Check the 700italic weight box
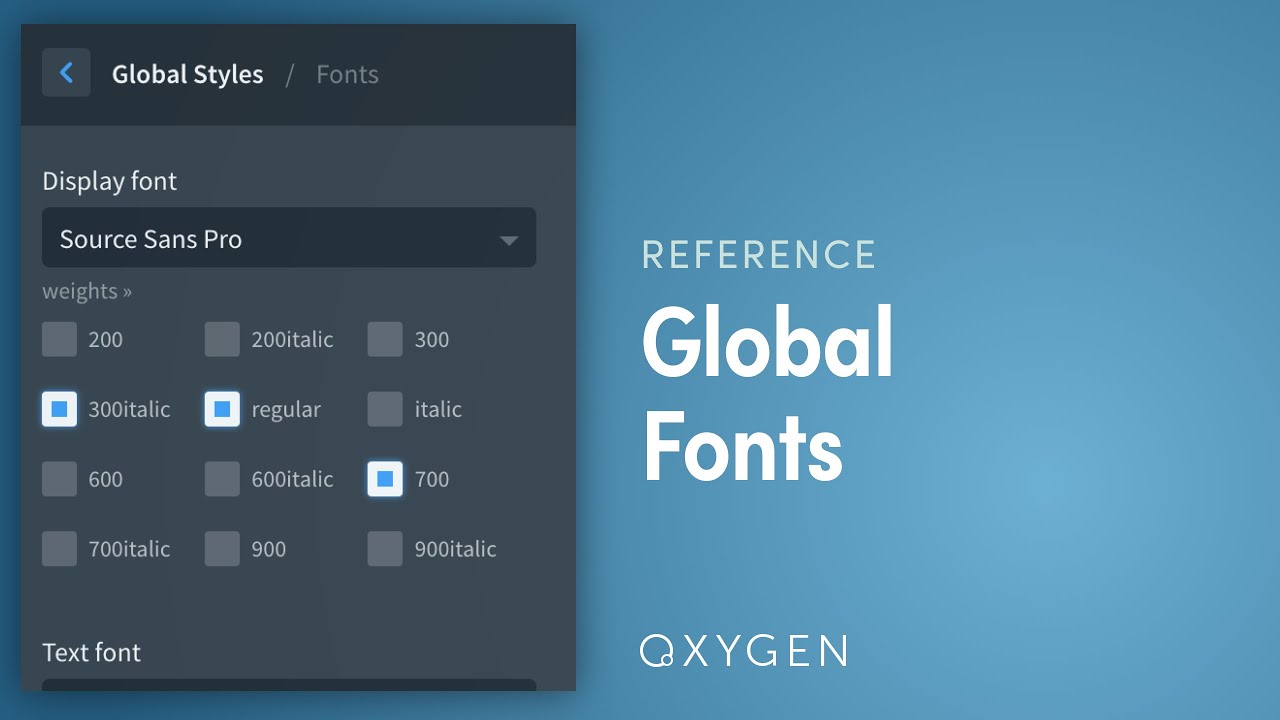The image size is (1280, 720). [x=59, y=549]
